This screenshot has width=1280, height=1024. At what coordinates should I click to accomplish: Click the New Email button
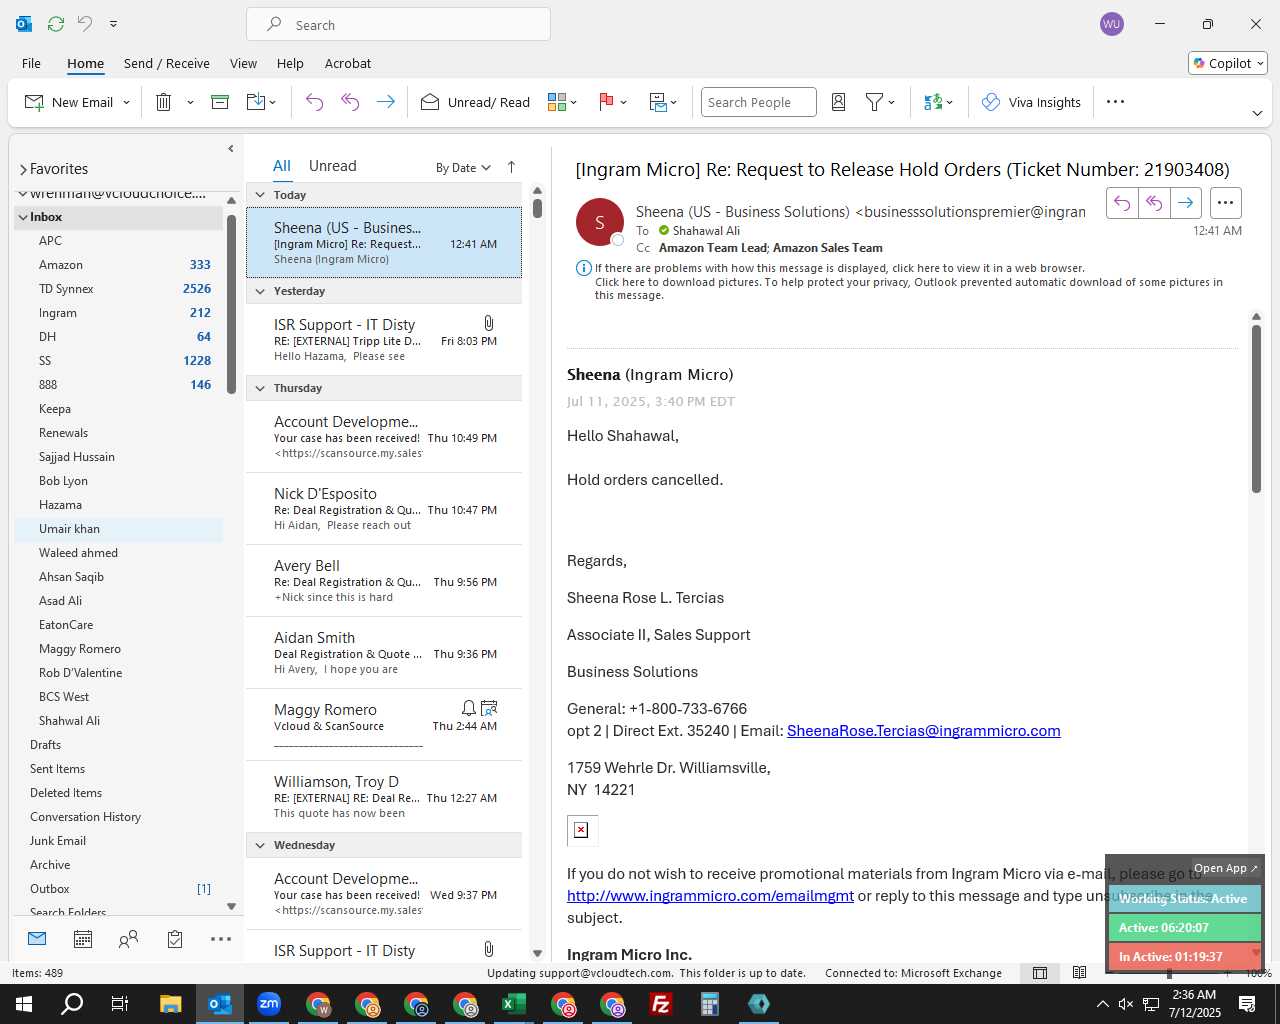click(x=68, y=102)
